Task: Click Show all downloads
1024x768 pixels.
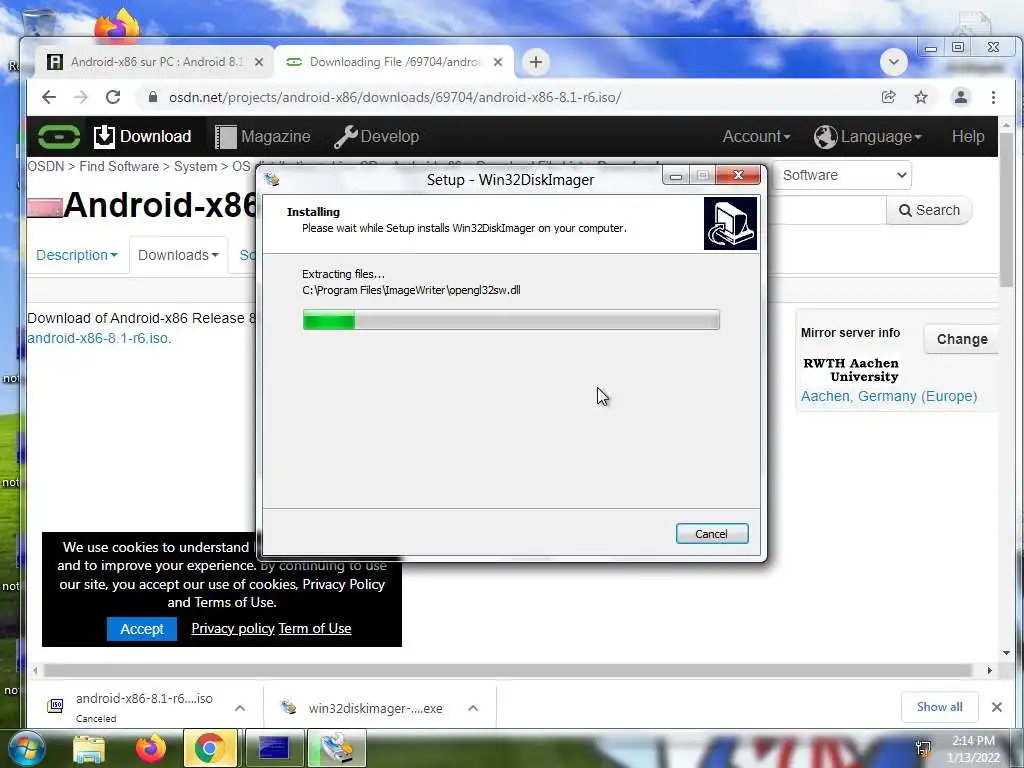Action: coord(939,707)
